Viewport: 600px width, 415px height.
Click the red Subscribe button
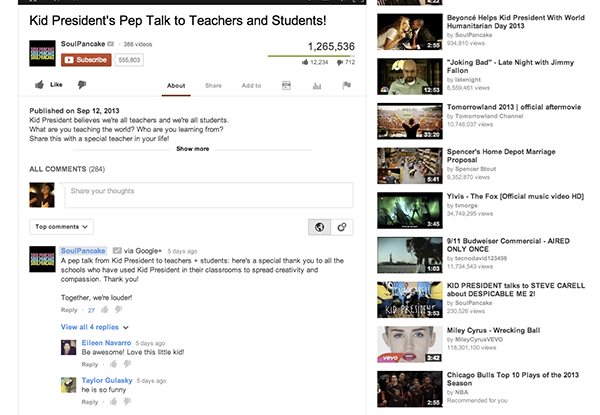[86, 60]
